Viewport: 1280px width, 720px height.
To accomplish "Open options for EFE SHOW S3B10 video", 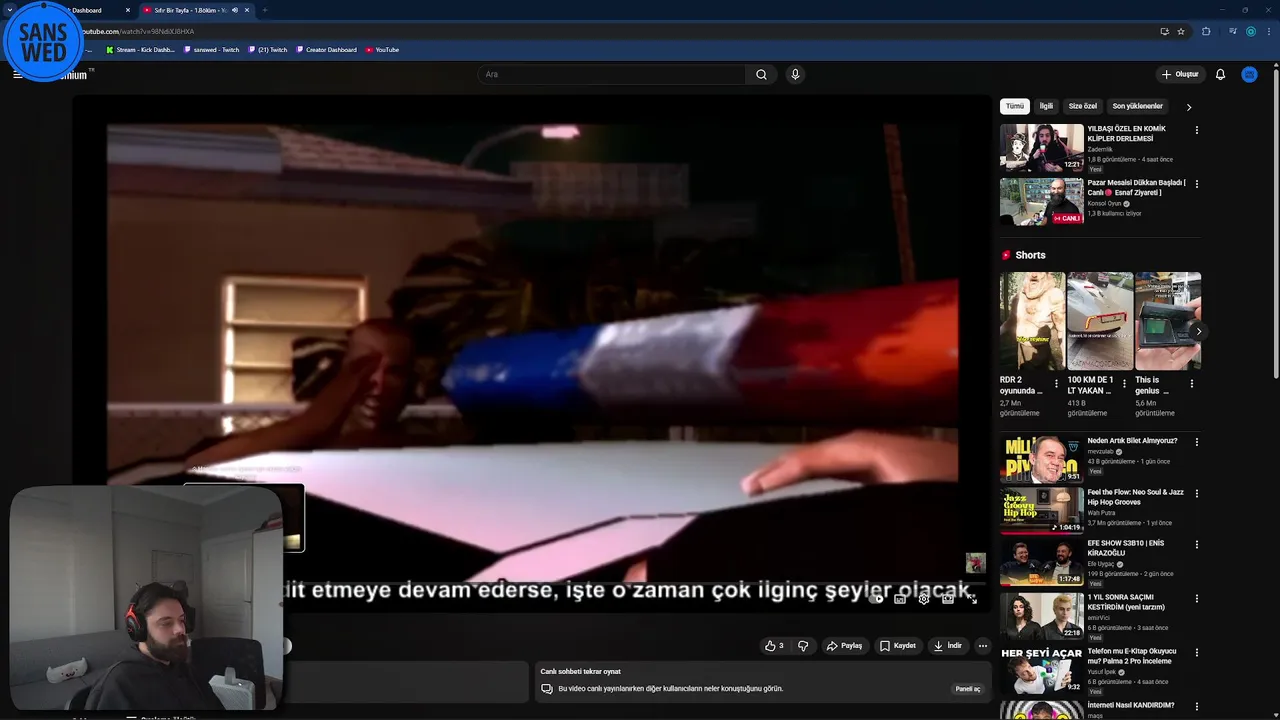I will click(x=1196, y=545).
